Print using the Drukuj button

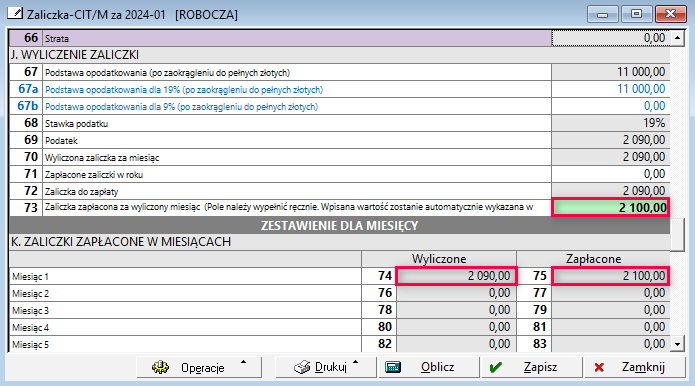pyautogui.click(x=326, y=367)
